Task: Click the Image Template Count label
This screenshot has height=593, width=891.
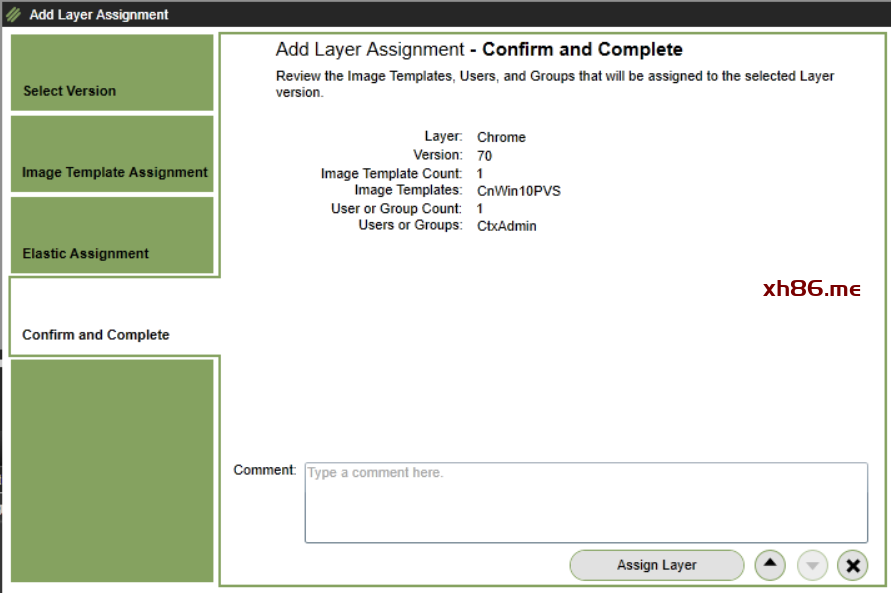Action: 391,173
